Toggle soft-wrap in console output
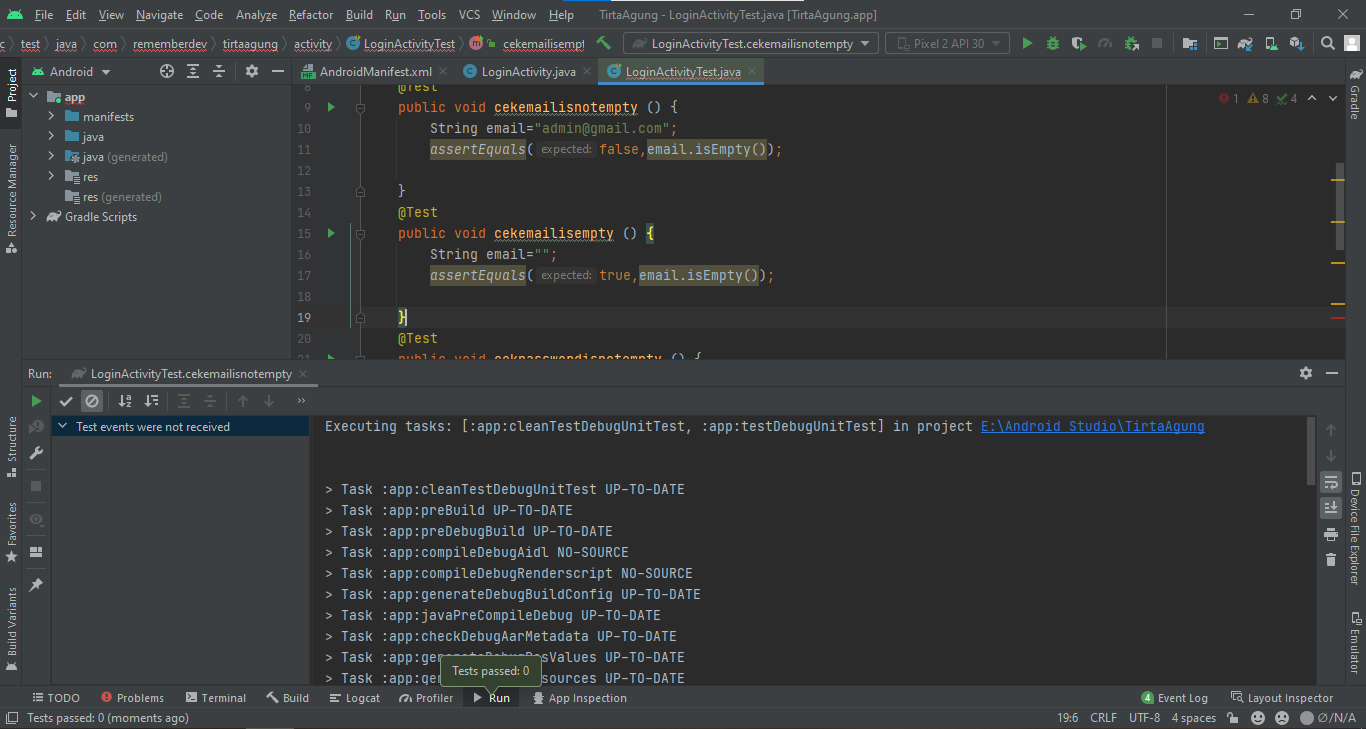This screenshot has height=729, width=1366. (1331, 482)
